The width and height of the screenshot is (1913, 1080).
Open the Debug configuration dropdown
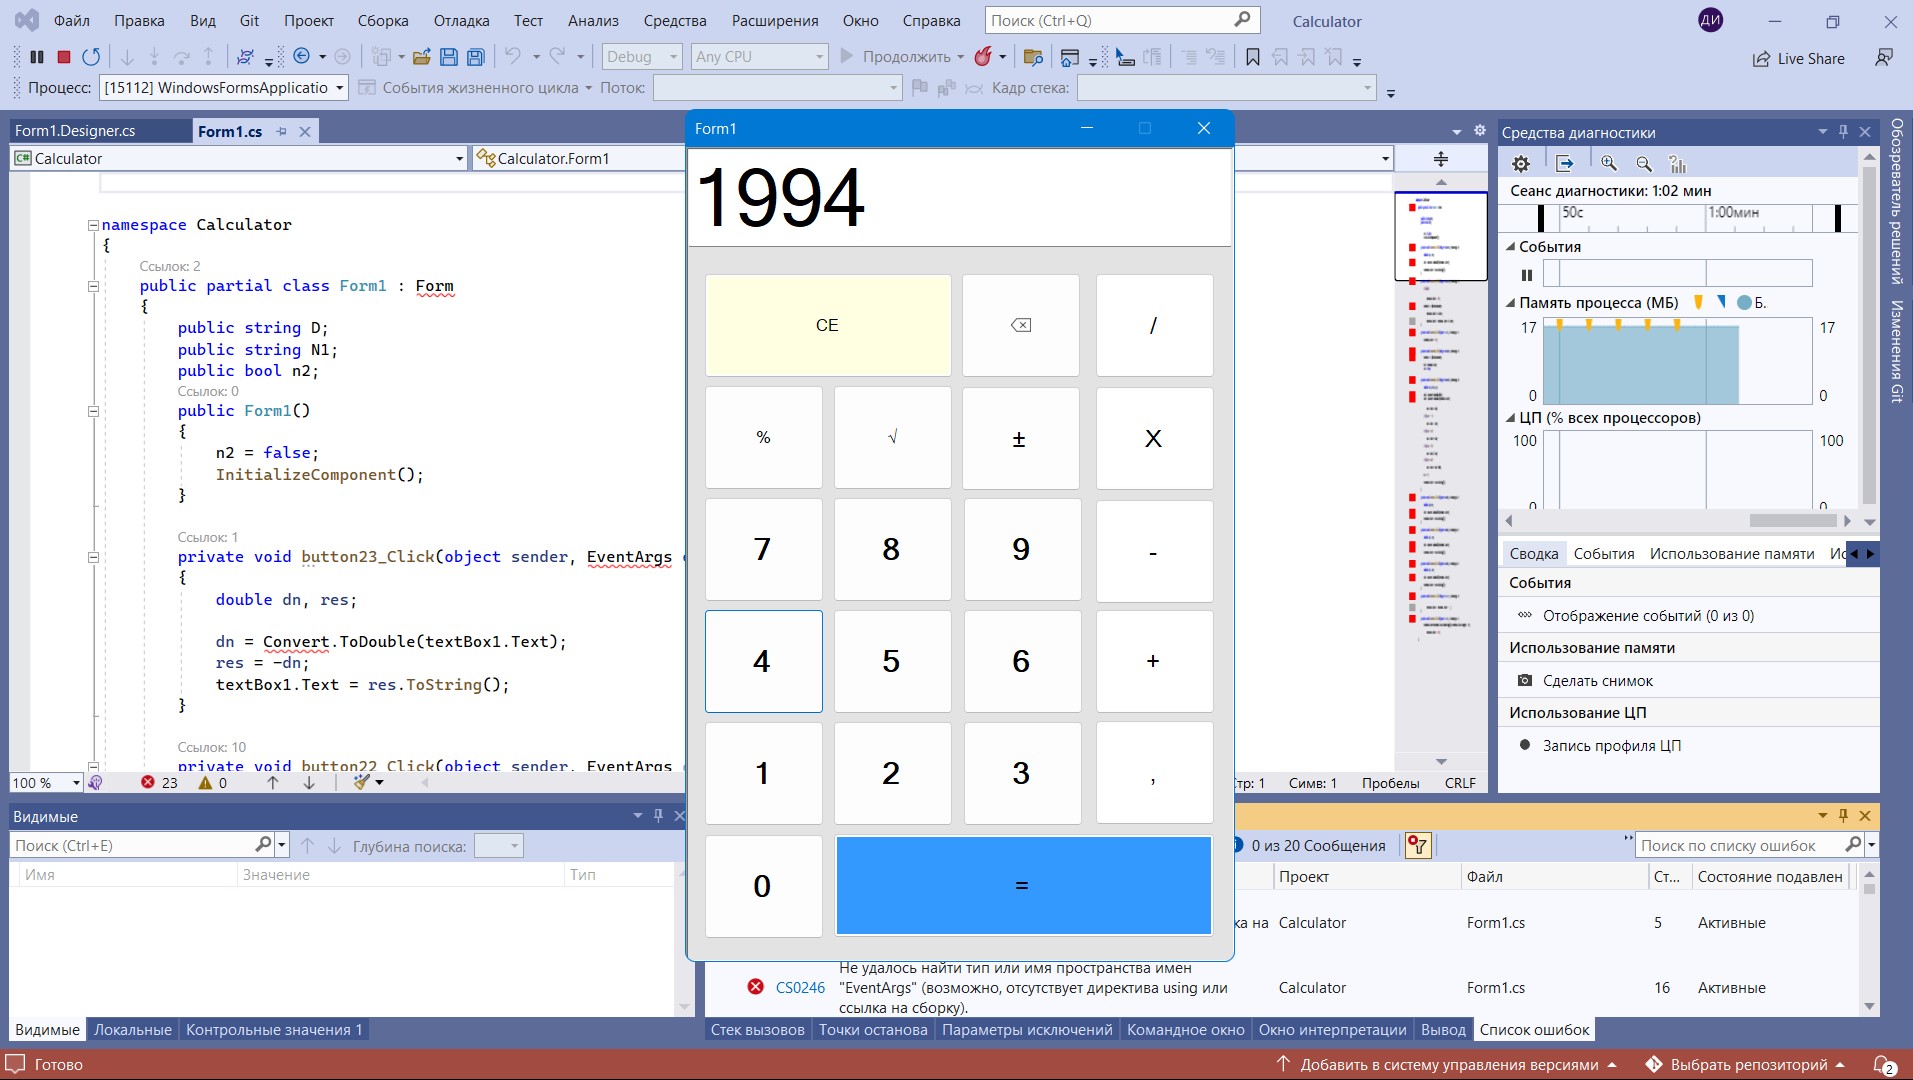click(x=642, y=57)
